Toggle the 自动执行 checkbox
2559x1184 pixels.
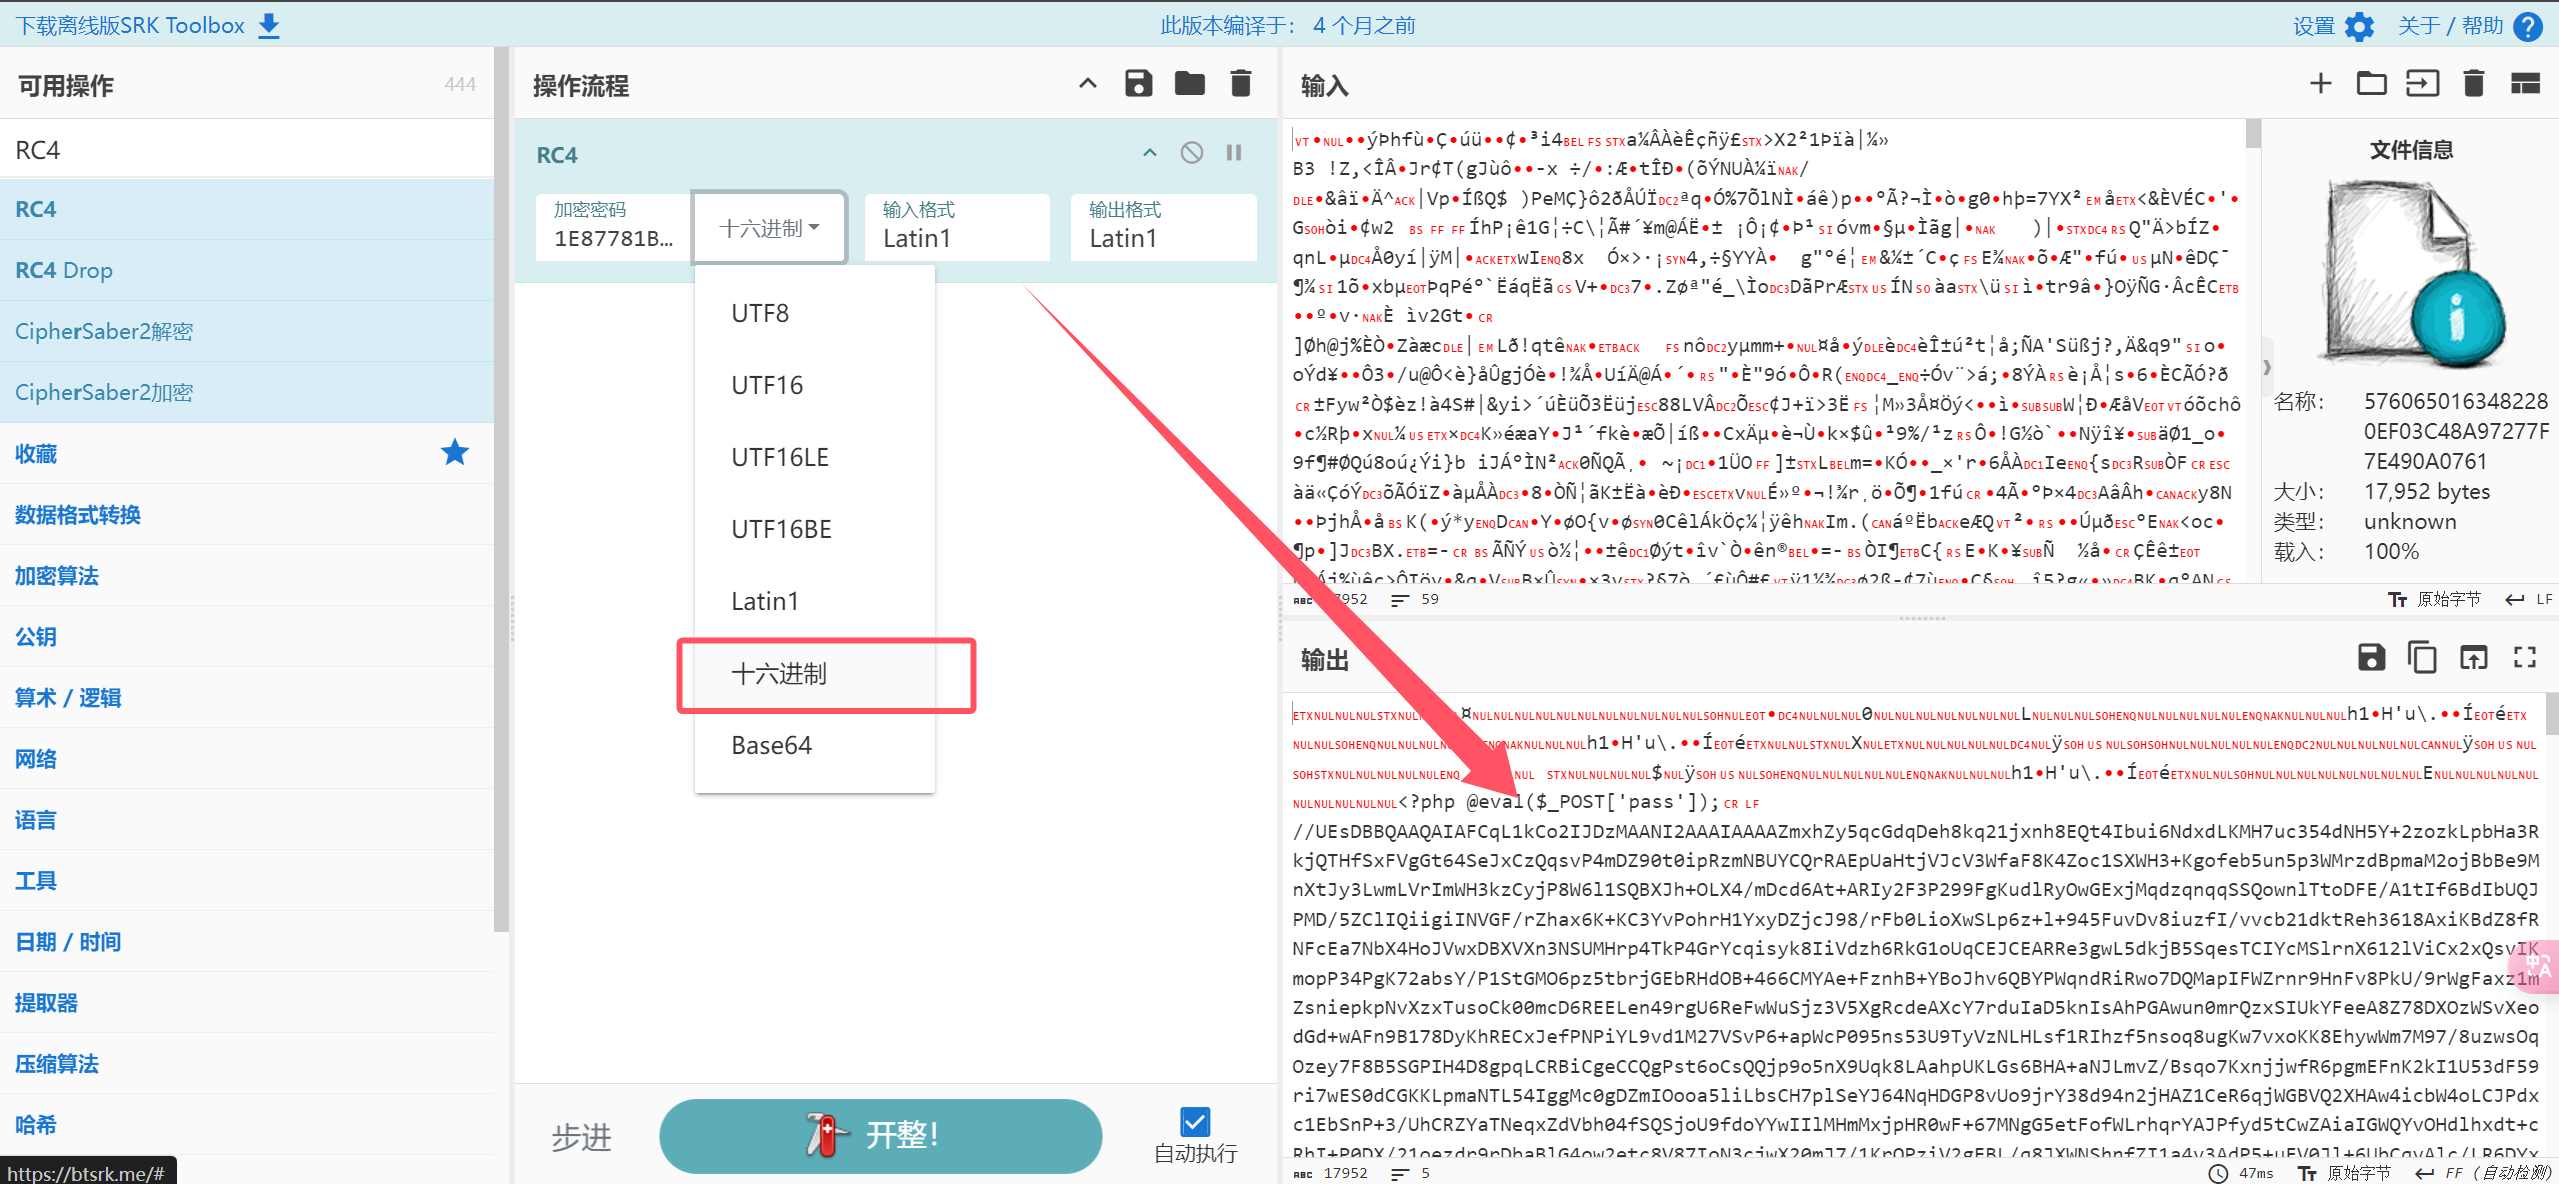pos(1195,1122)
